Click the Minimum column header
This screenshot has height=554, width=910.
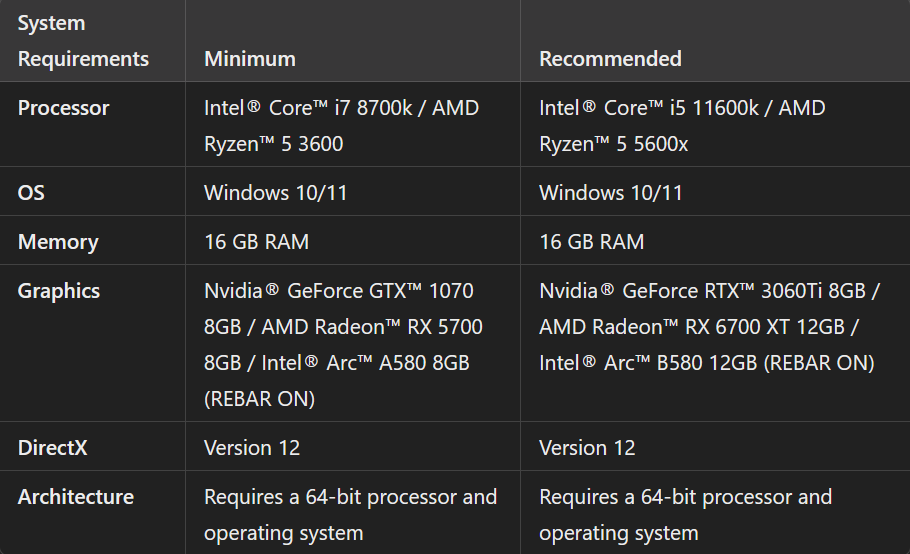tap(250, 59)
